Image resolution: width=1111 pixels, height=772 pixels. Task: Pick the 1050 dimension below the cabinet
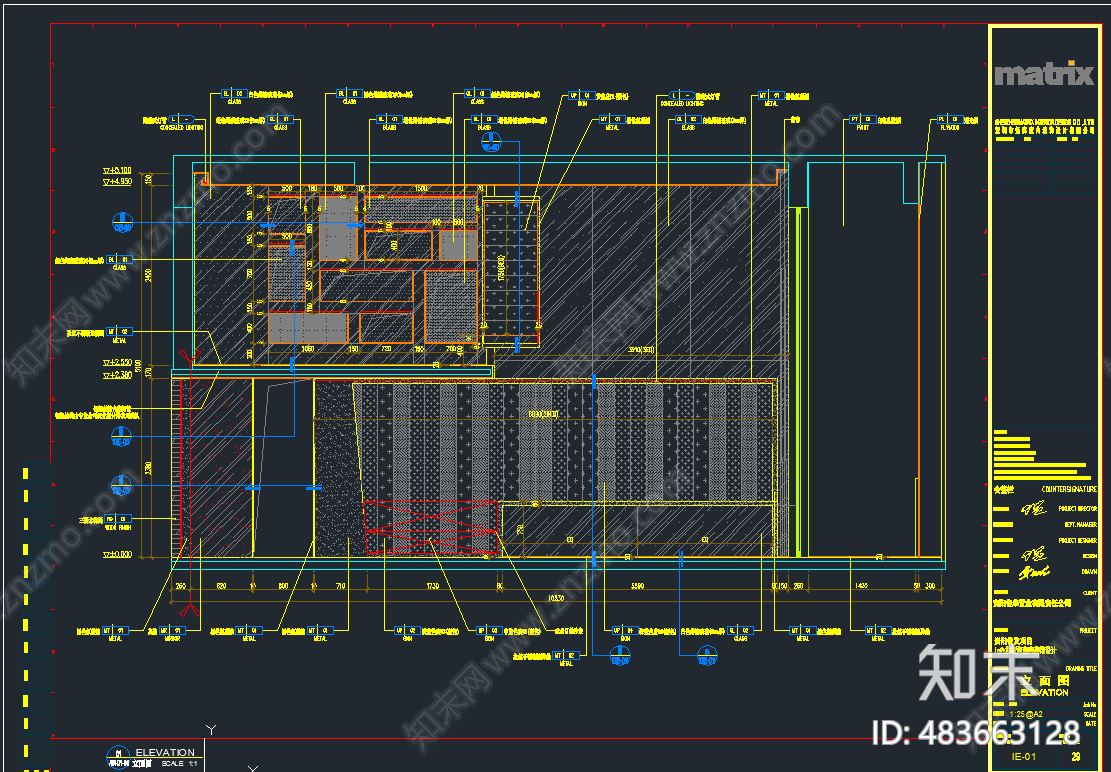308,349
